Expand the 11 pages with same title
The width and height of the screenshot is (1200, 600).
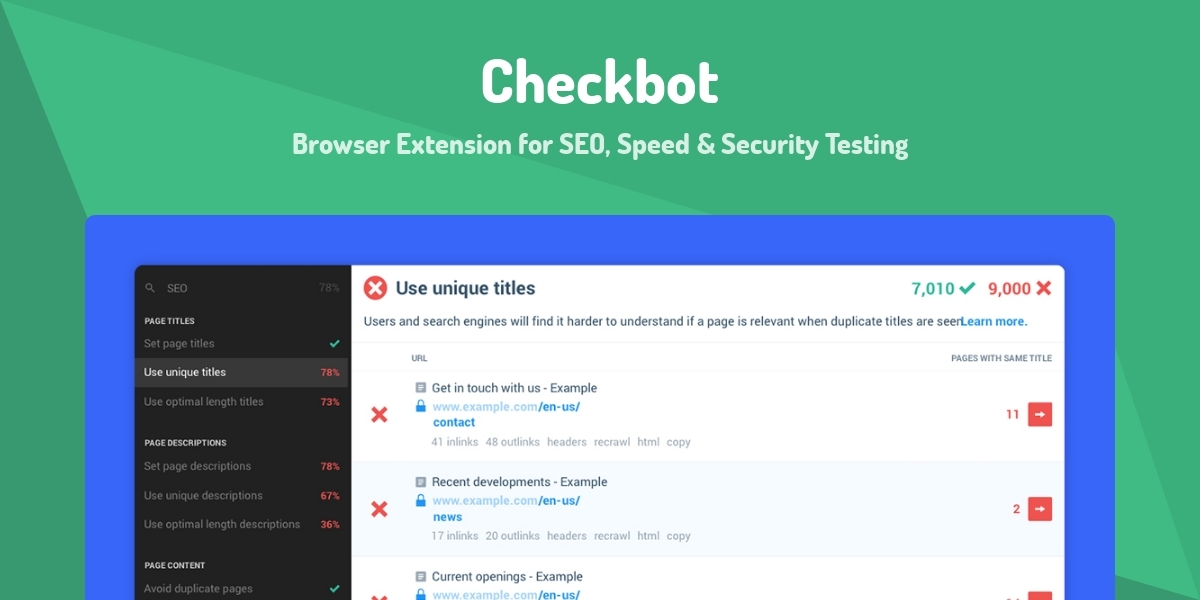click(1039, 414)
